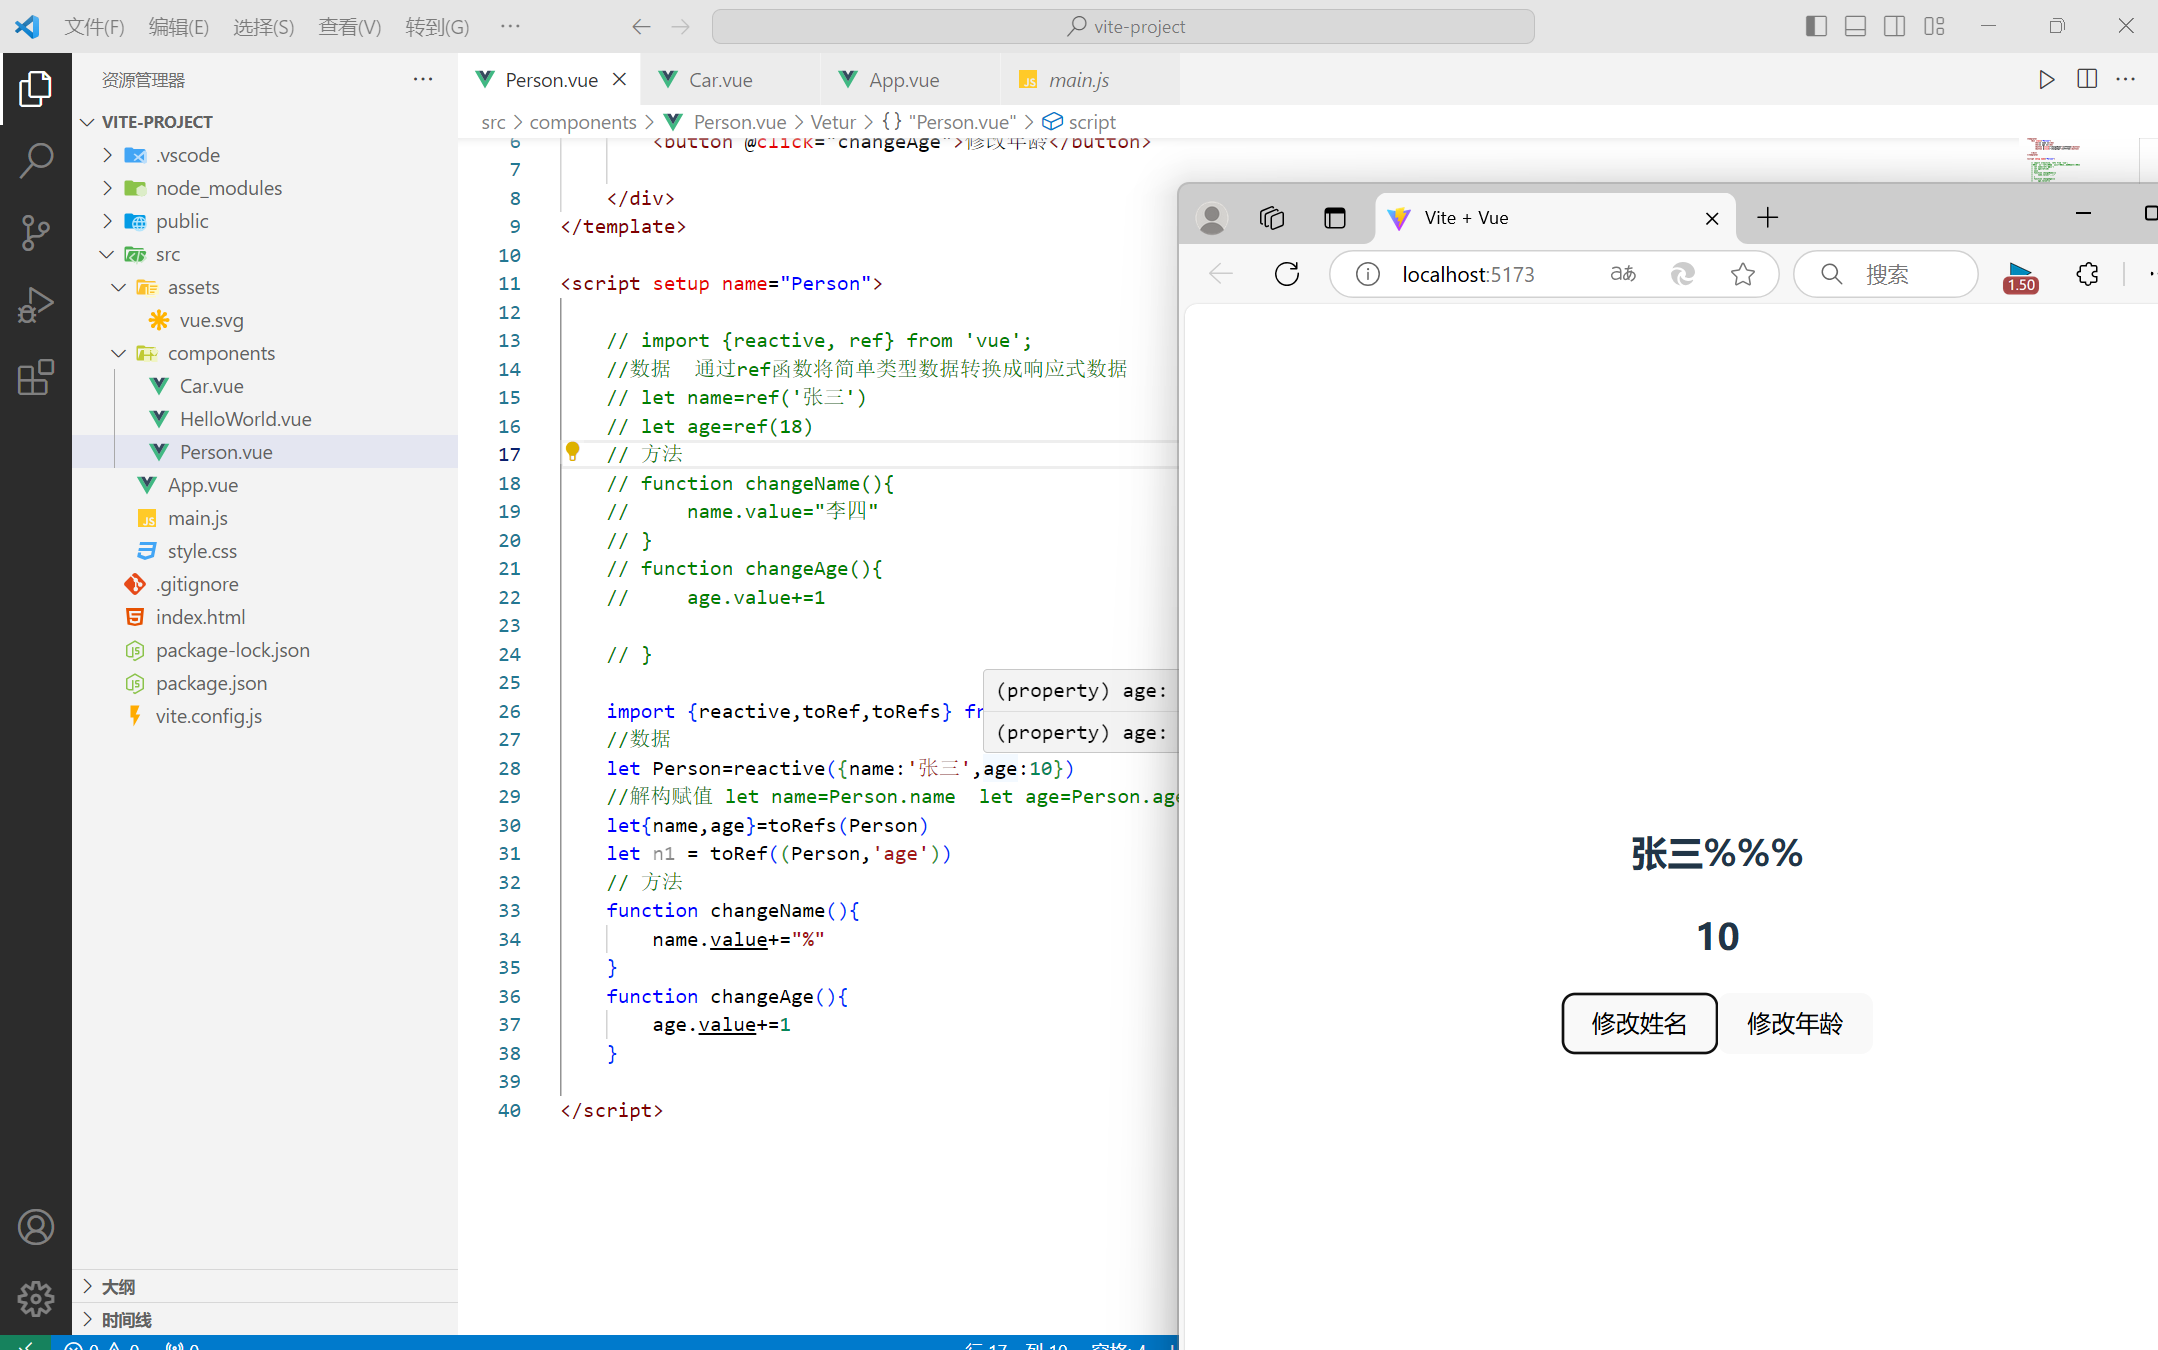Collapse the src folder

108,254
